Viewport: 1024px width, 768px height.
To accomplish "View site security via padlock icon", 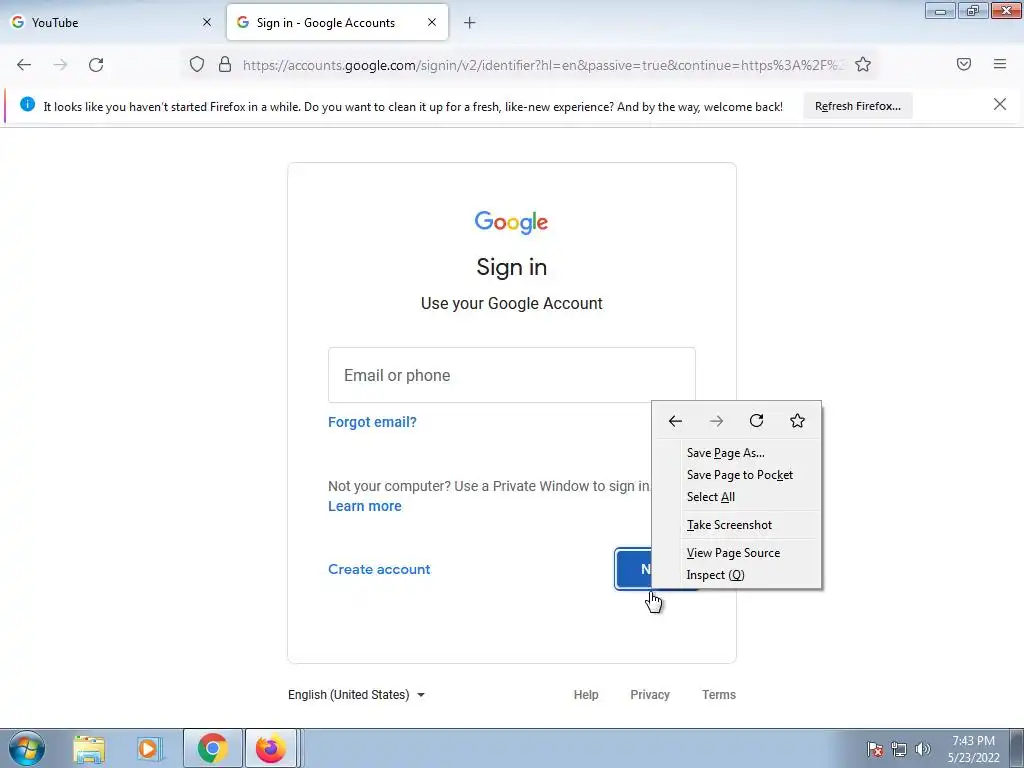I will tap(225, 65).
